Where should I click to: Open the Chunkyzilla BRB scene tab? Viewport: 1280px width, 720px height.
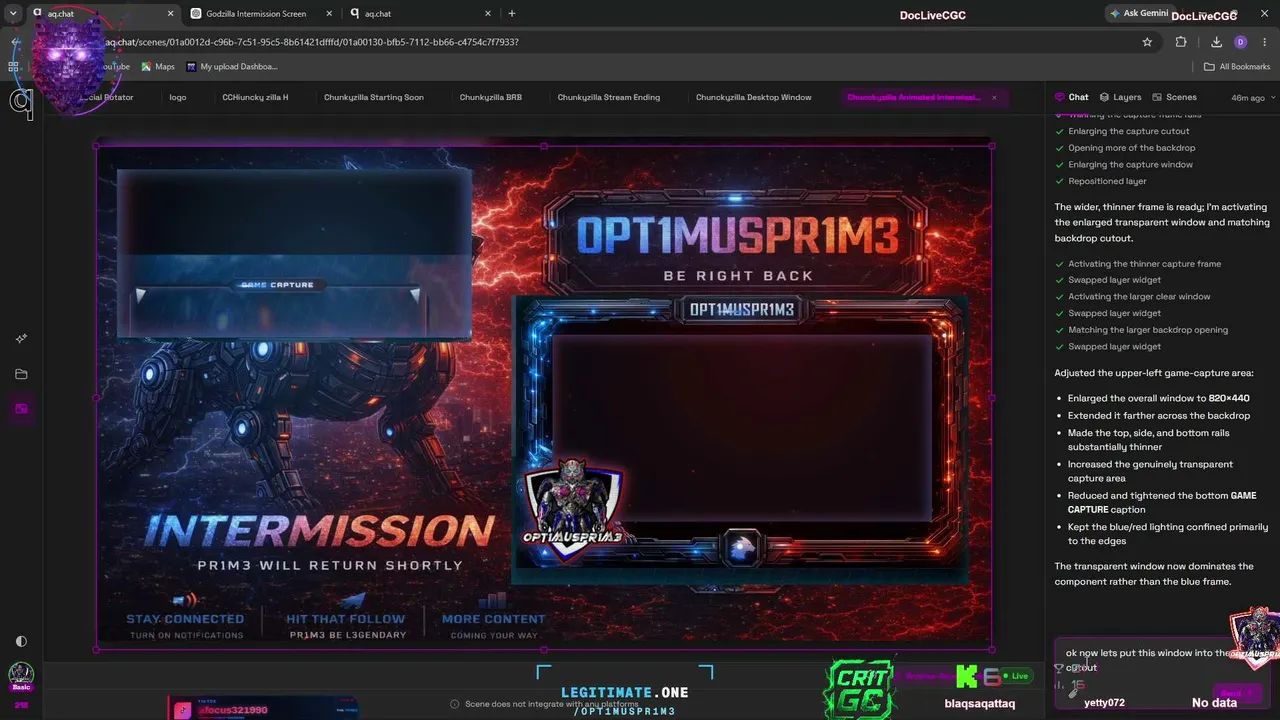point(491,97)
